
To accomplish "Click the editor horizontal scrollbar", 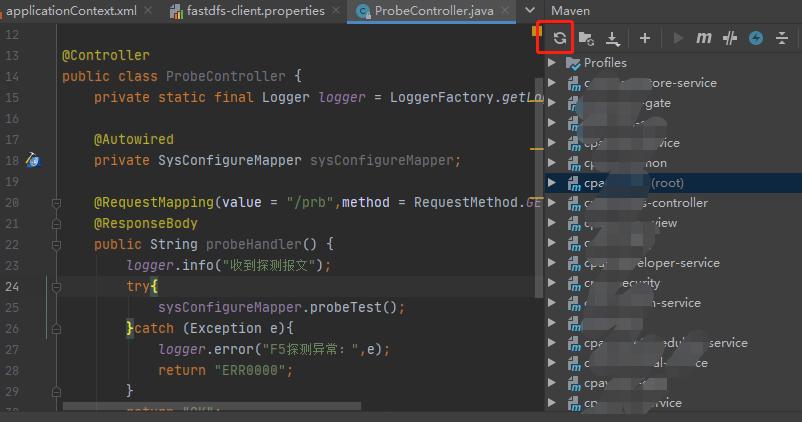I will pyautogui.click(x=212, y=406).
